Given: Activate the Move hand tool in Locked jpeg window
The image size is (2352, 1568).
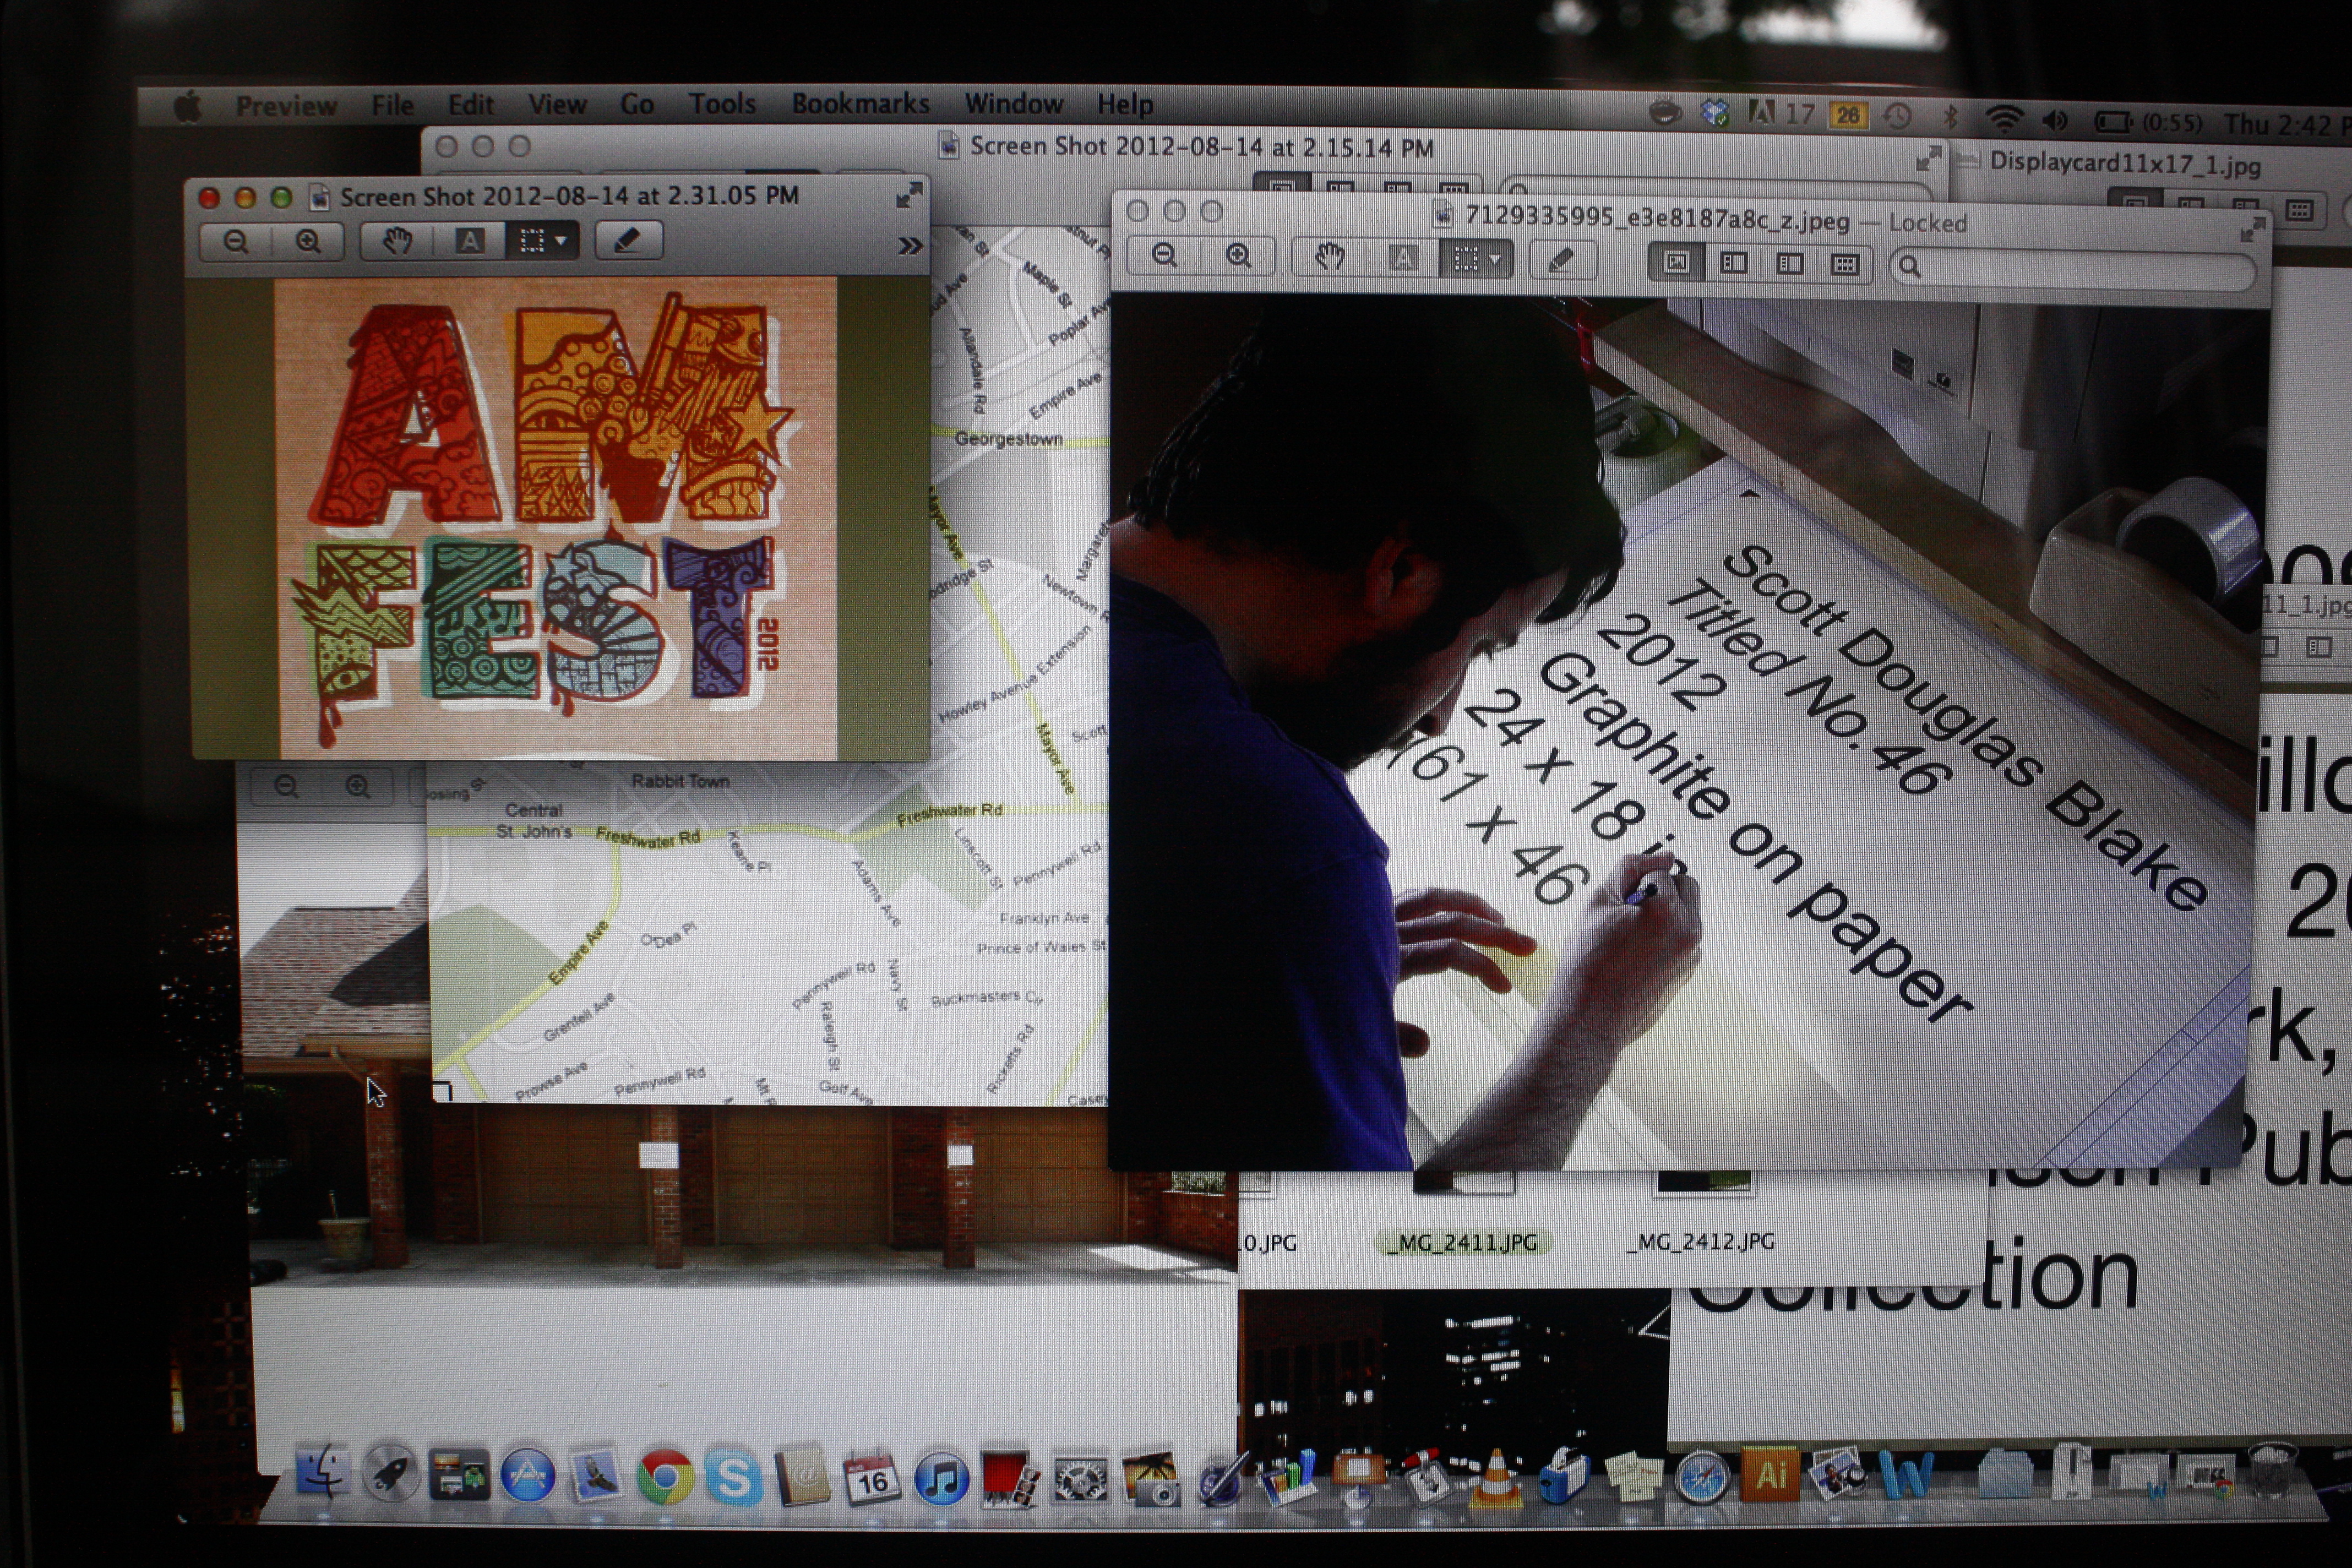Looking at the screenshot, I should pos(1329,258).
